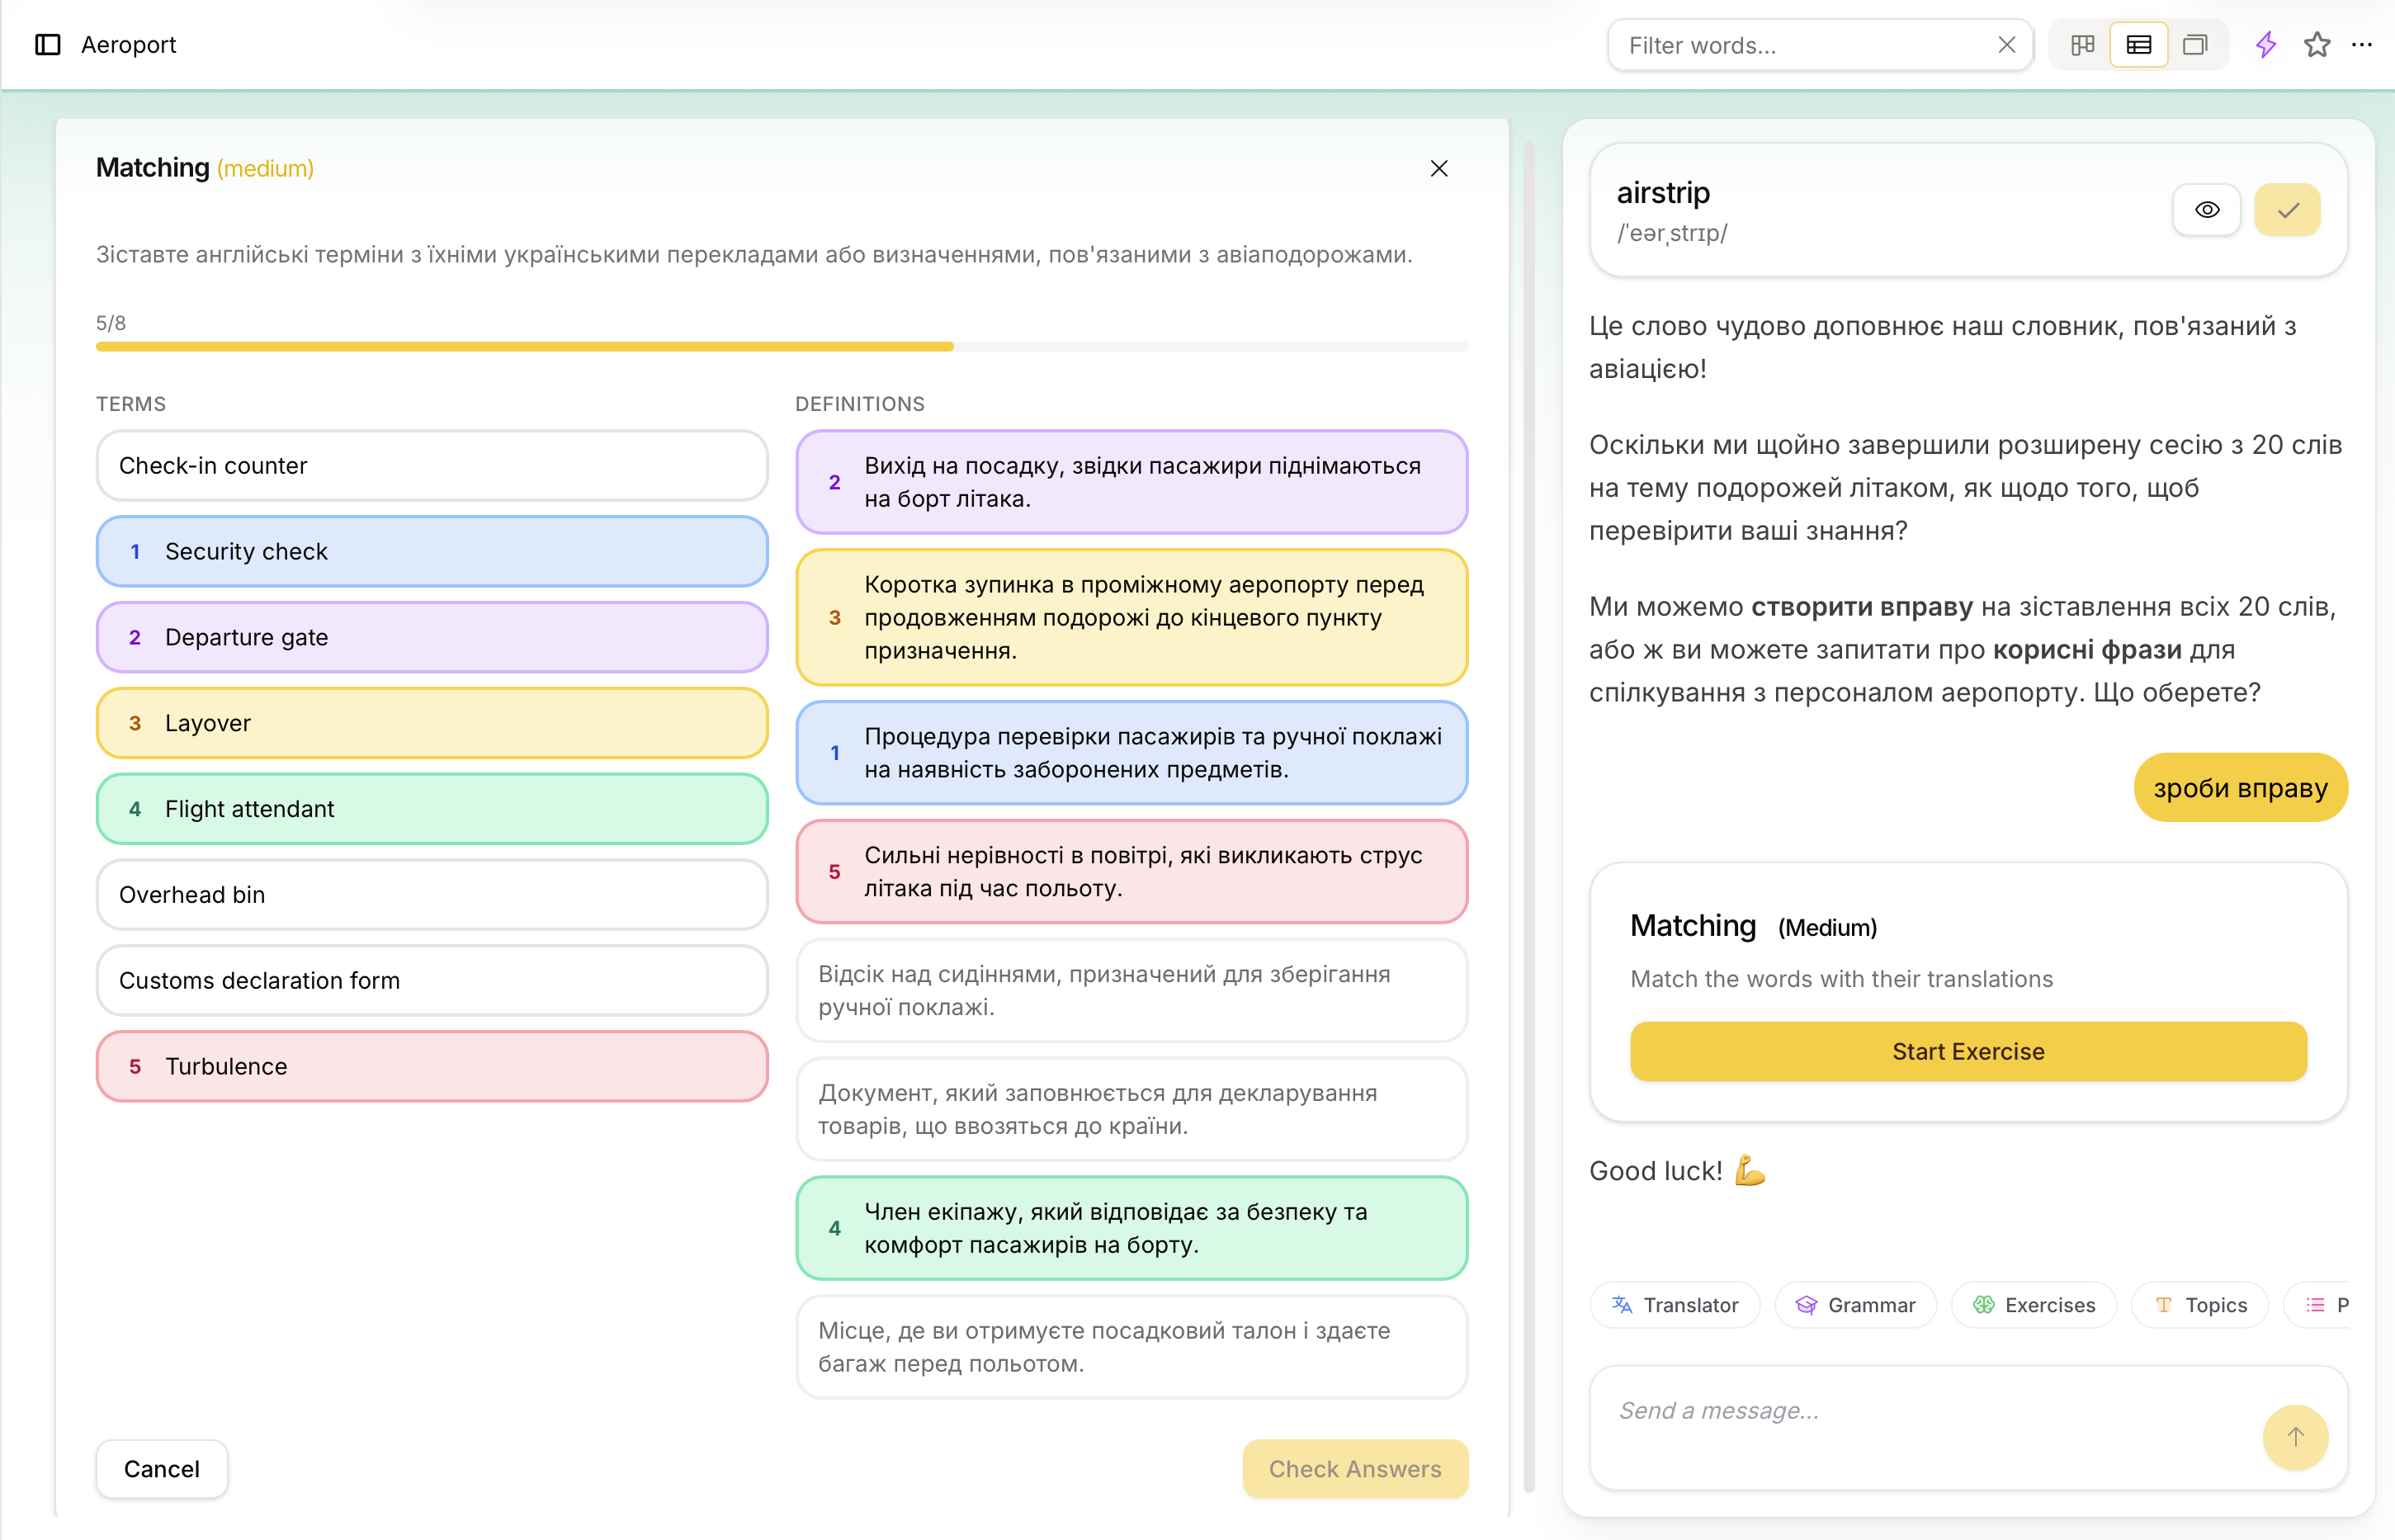
Task: Mark airstrip as learned checkmark
Action: pos(2287,210)
